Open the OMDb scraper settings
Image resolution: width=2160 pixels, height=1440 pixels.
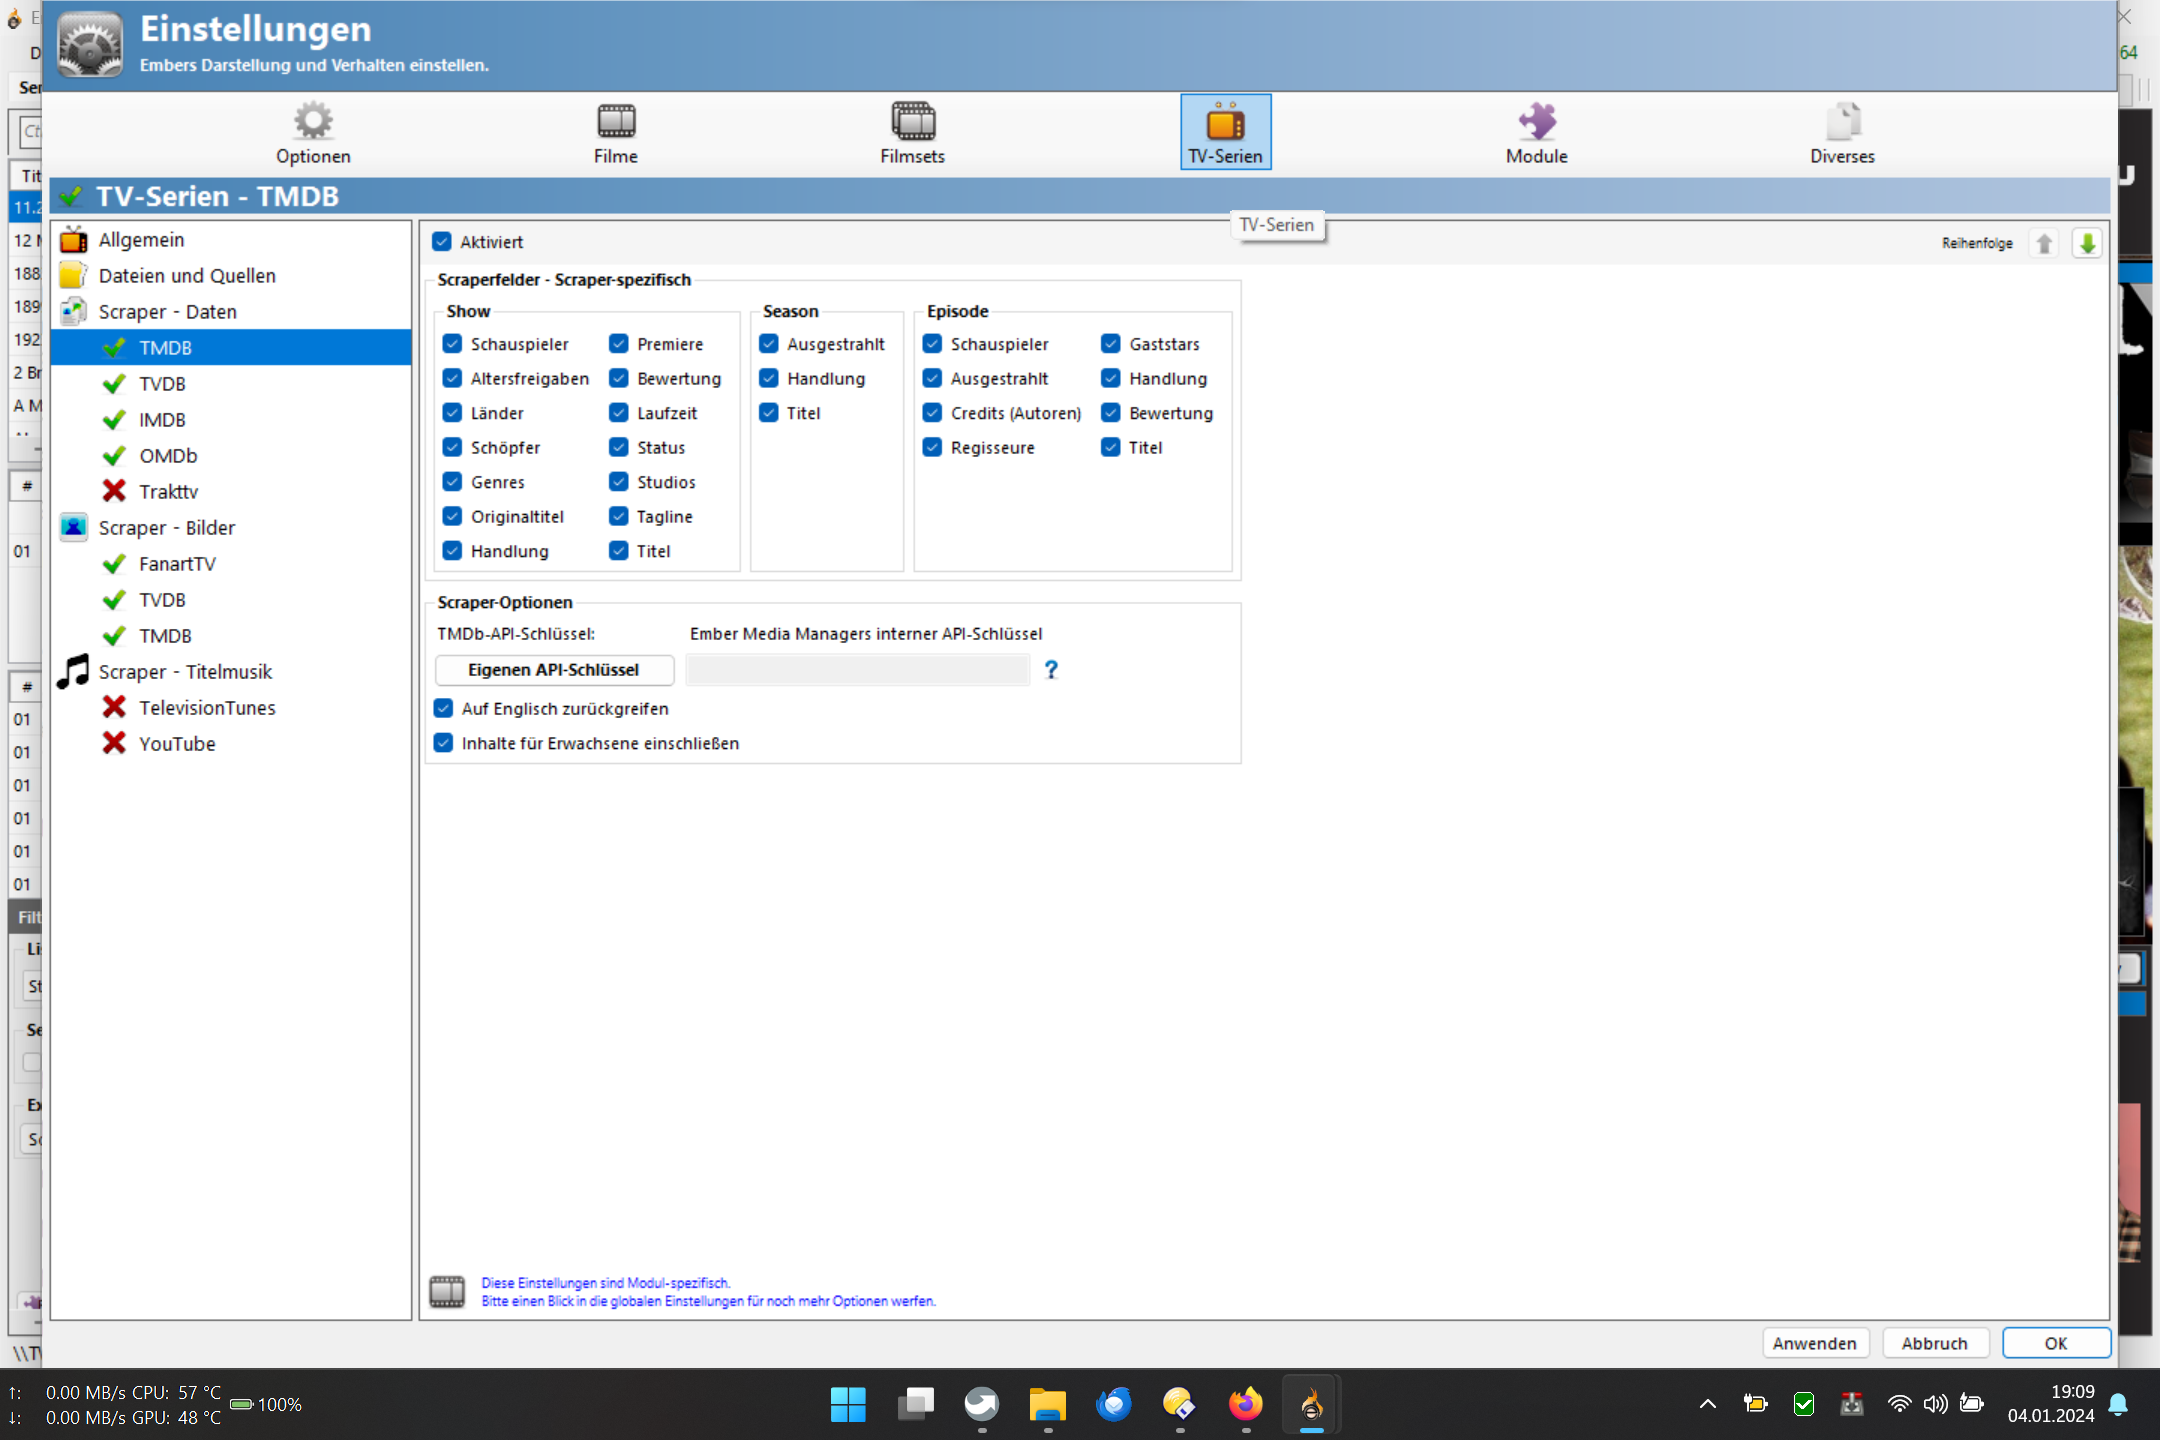point(168,456)
